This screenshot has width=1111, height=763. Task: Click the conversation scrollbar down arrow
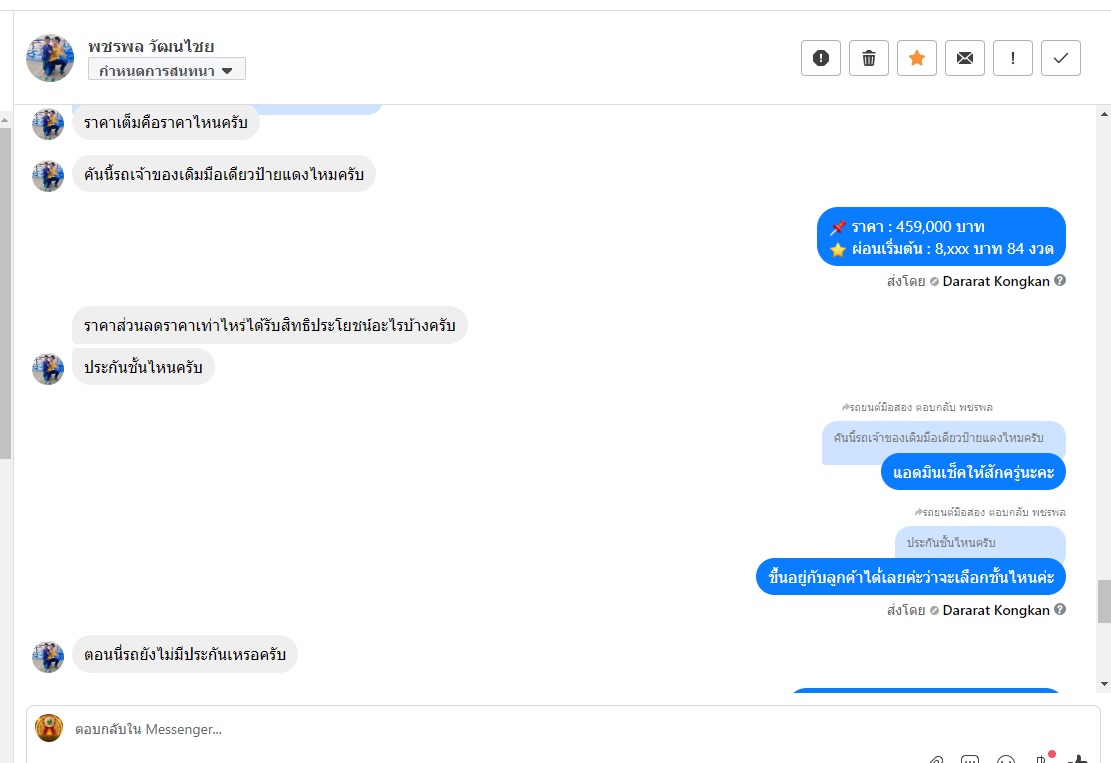[x=1104, y=684]
